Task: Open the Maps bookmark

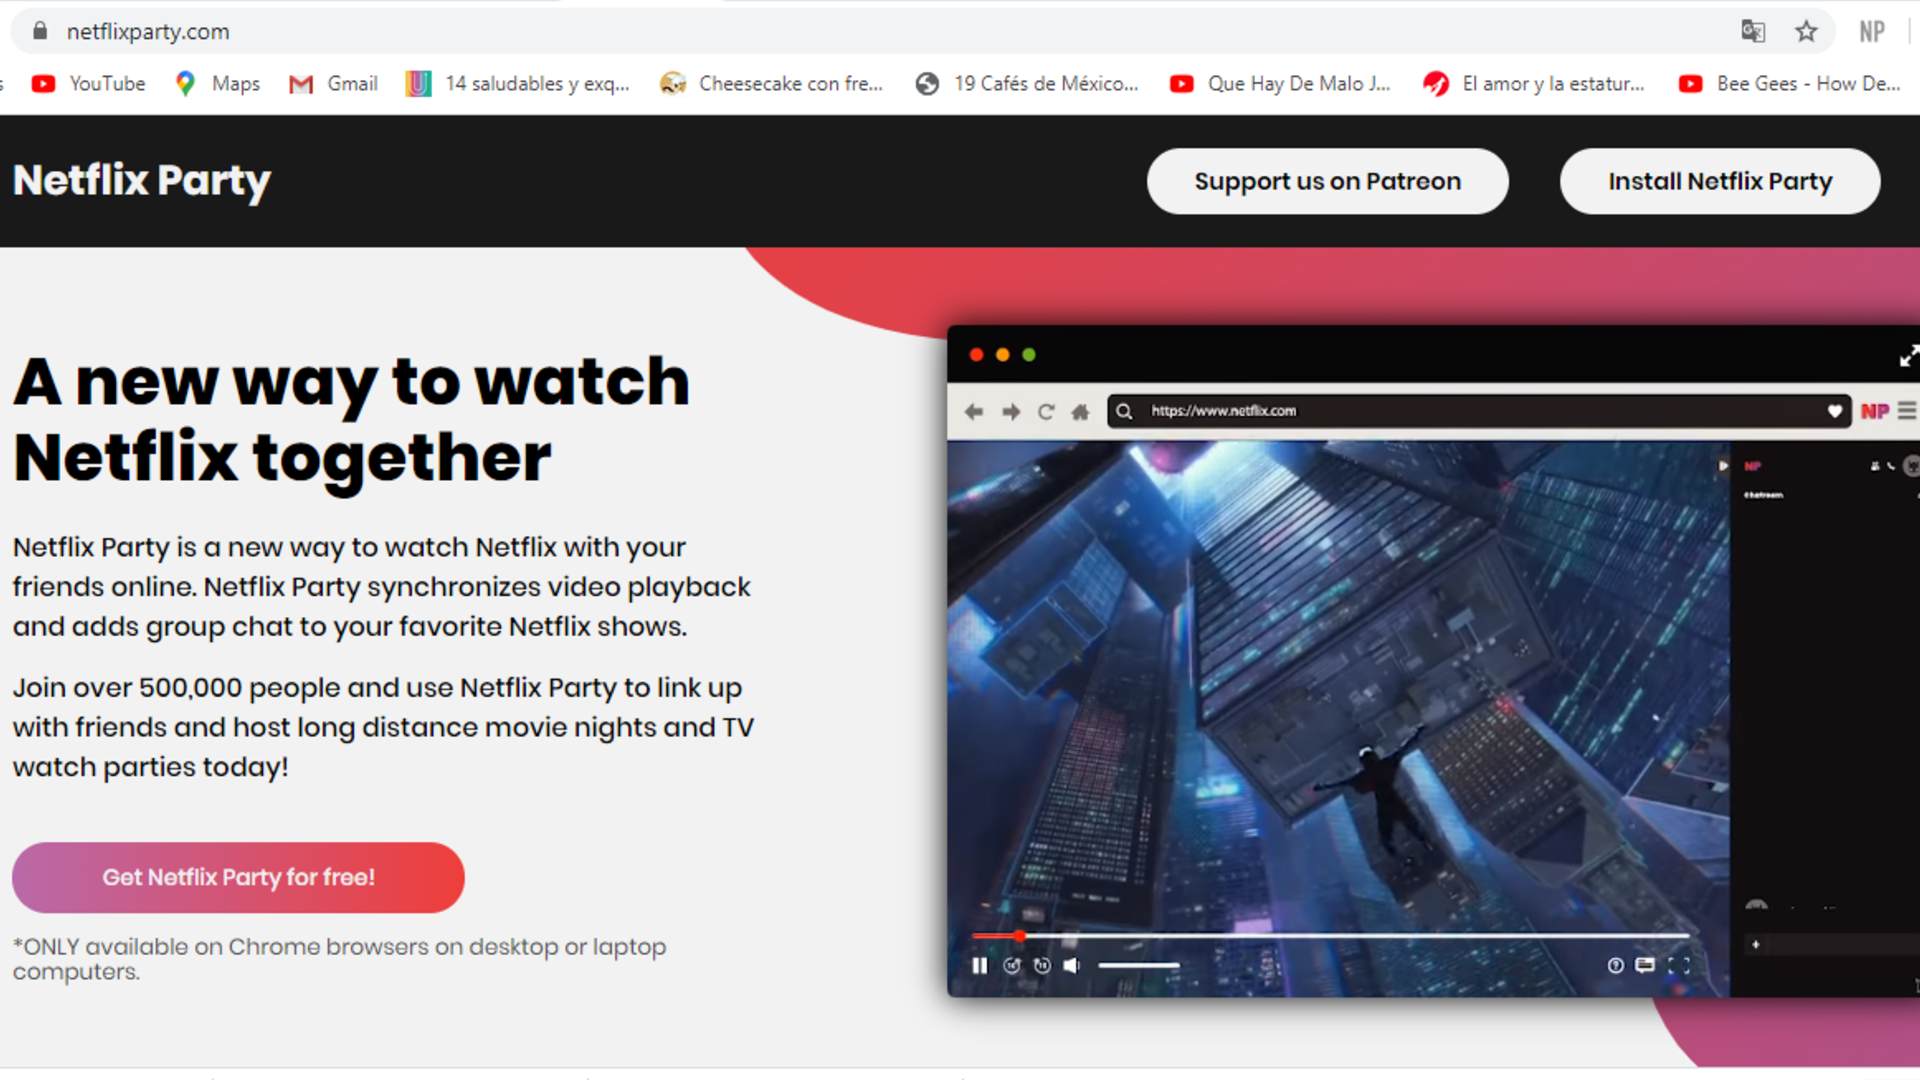Action: (217, 84)
